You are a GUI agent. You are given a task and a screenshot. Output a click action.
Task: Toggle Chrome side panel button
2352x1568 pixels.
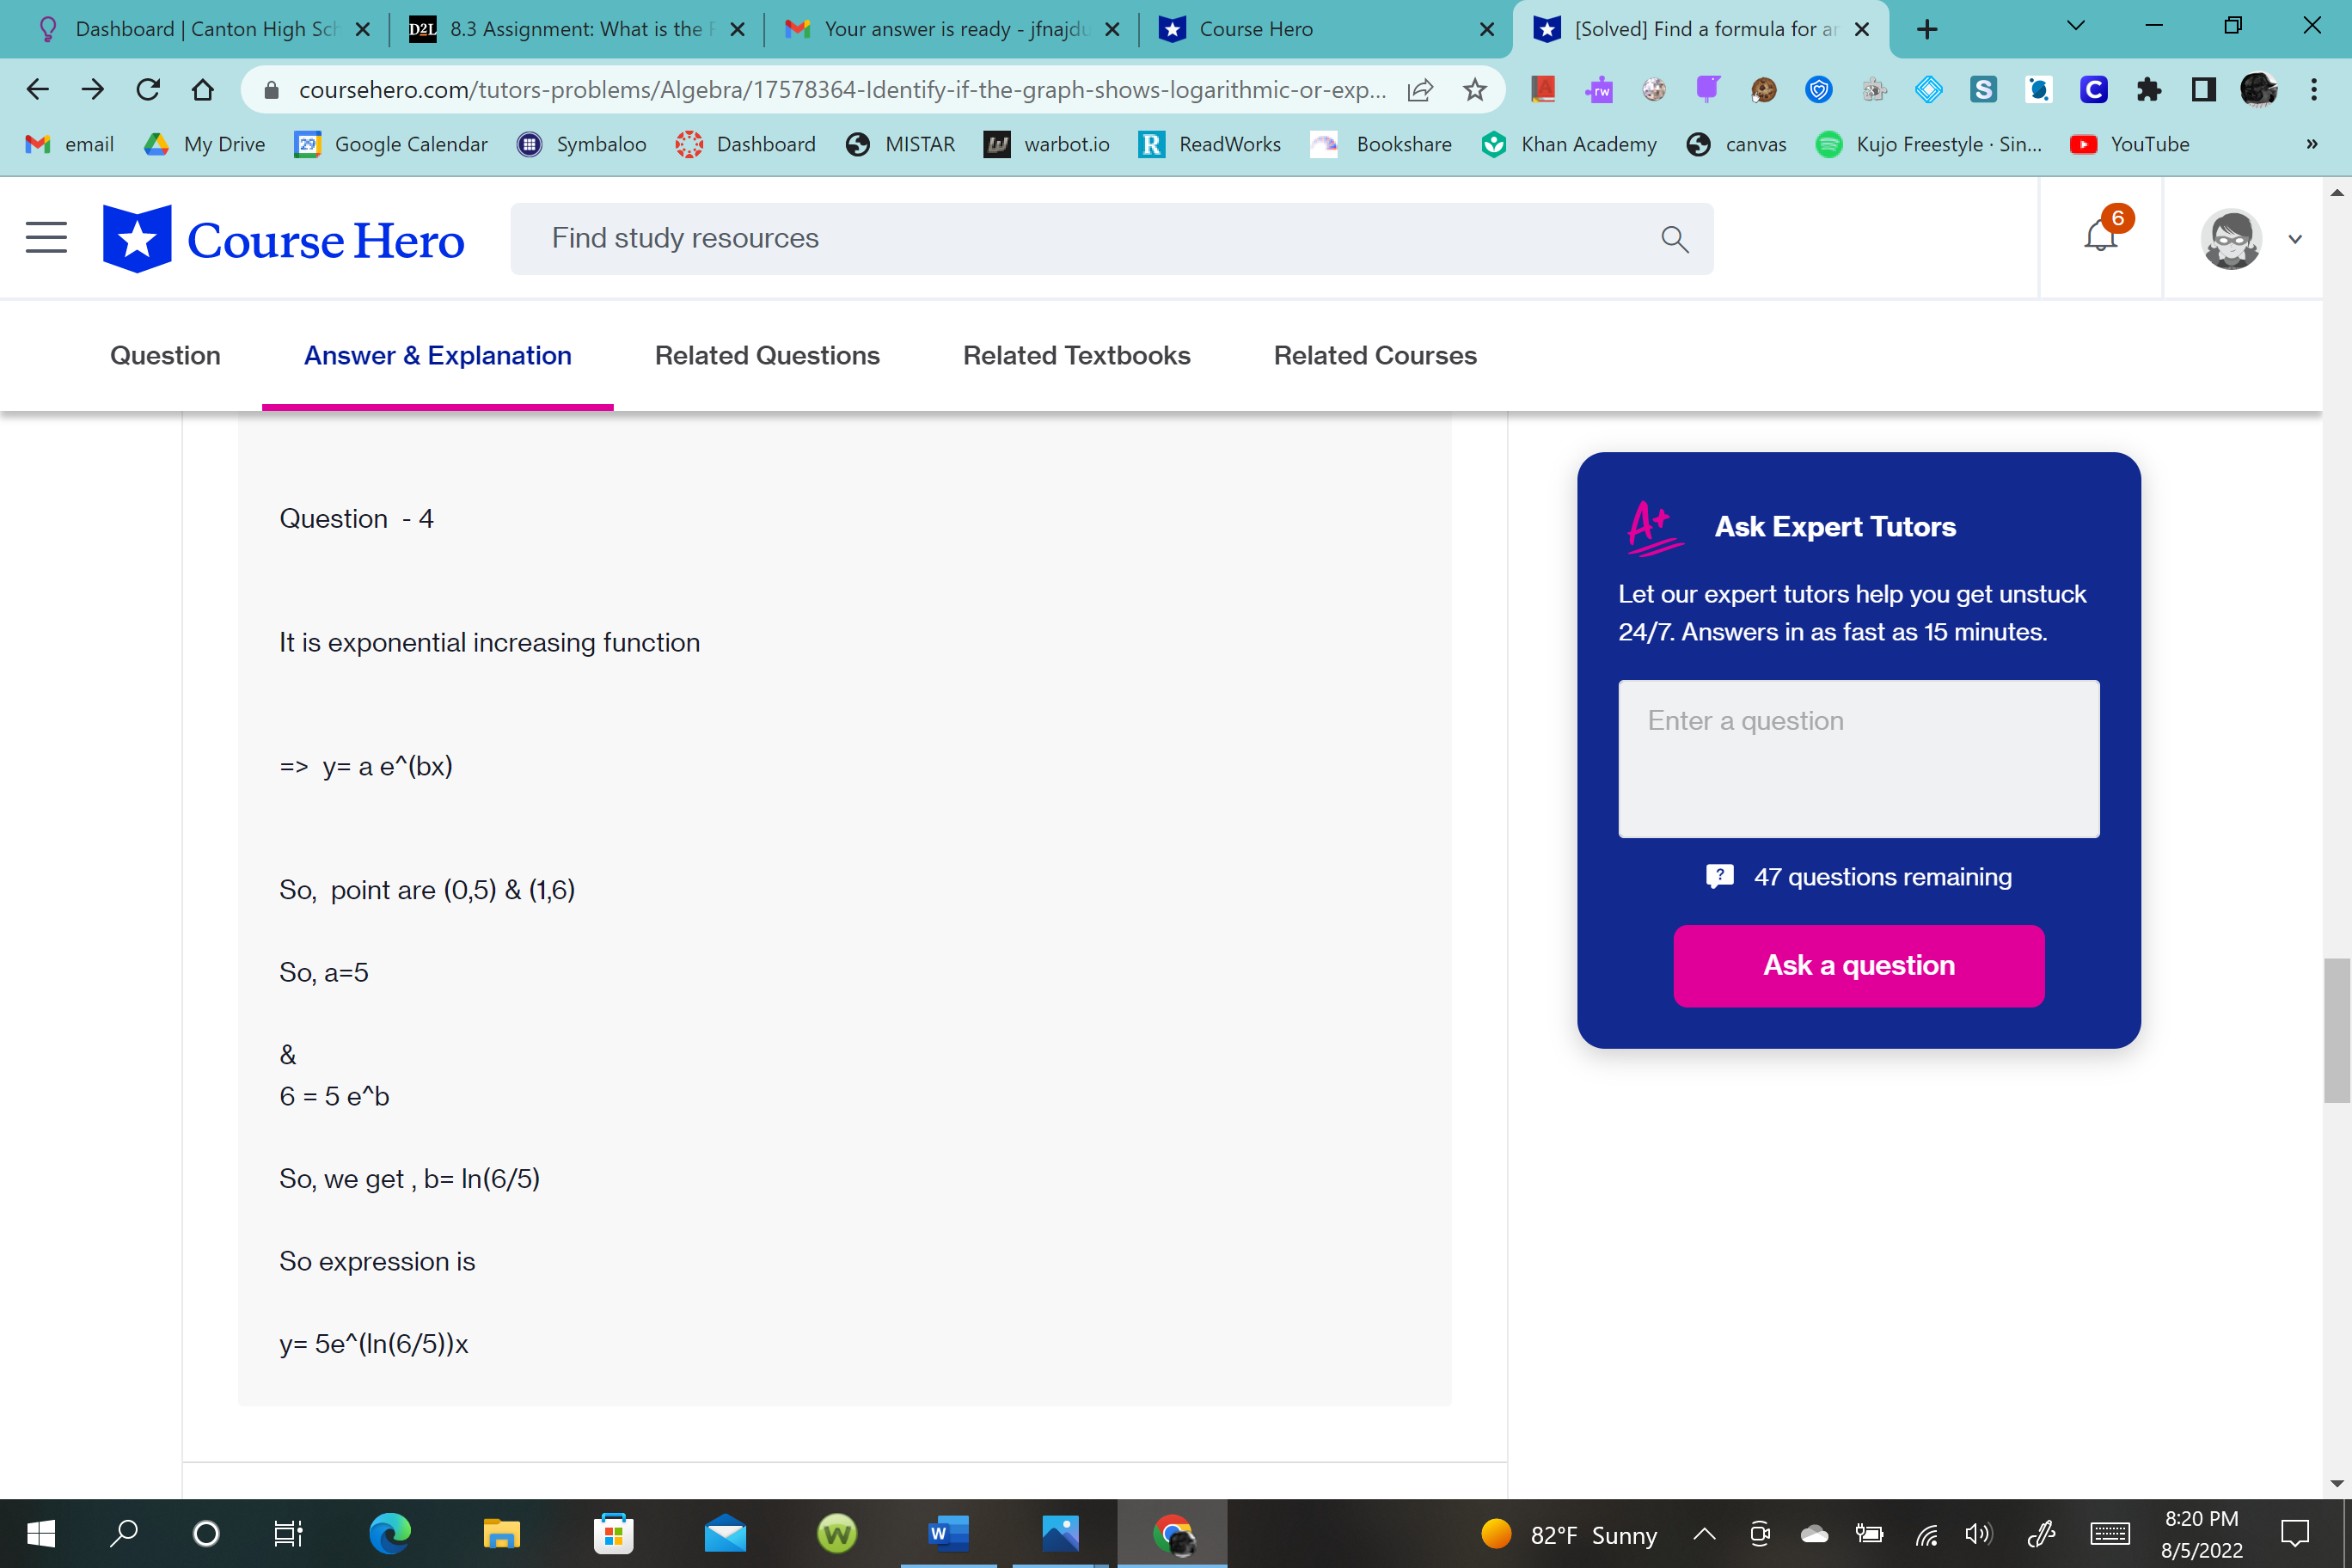(2203, 90)
